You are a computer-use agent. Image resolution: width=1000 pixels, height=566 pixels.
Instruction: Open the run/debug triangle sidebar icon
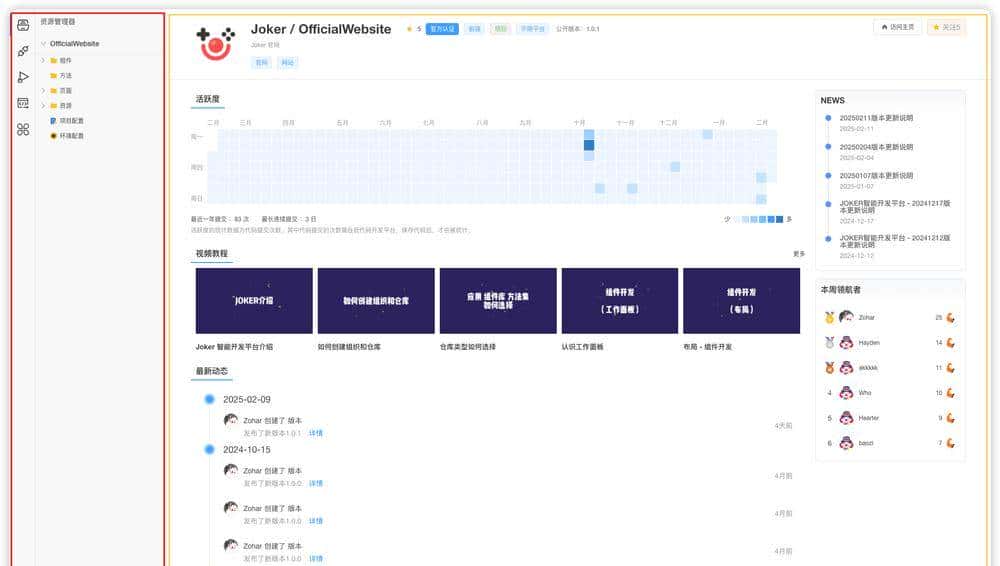pyautogui.click(x=23, y=77)
